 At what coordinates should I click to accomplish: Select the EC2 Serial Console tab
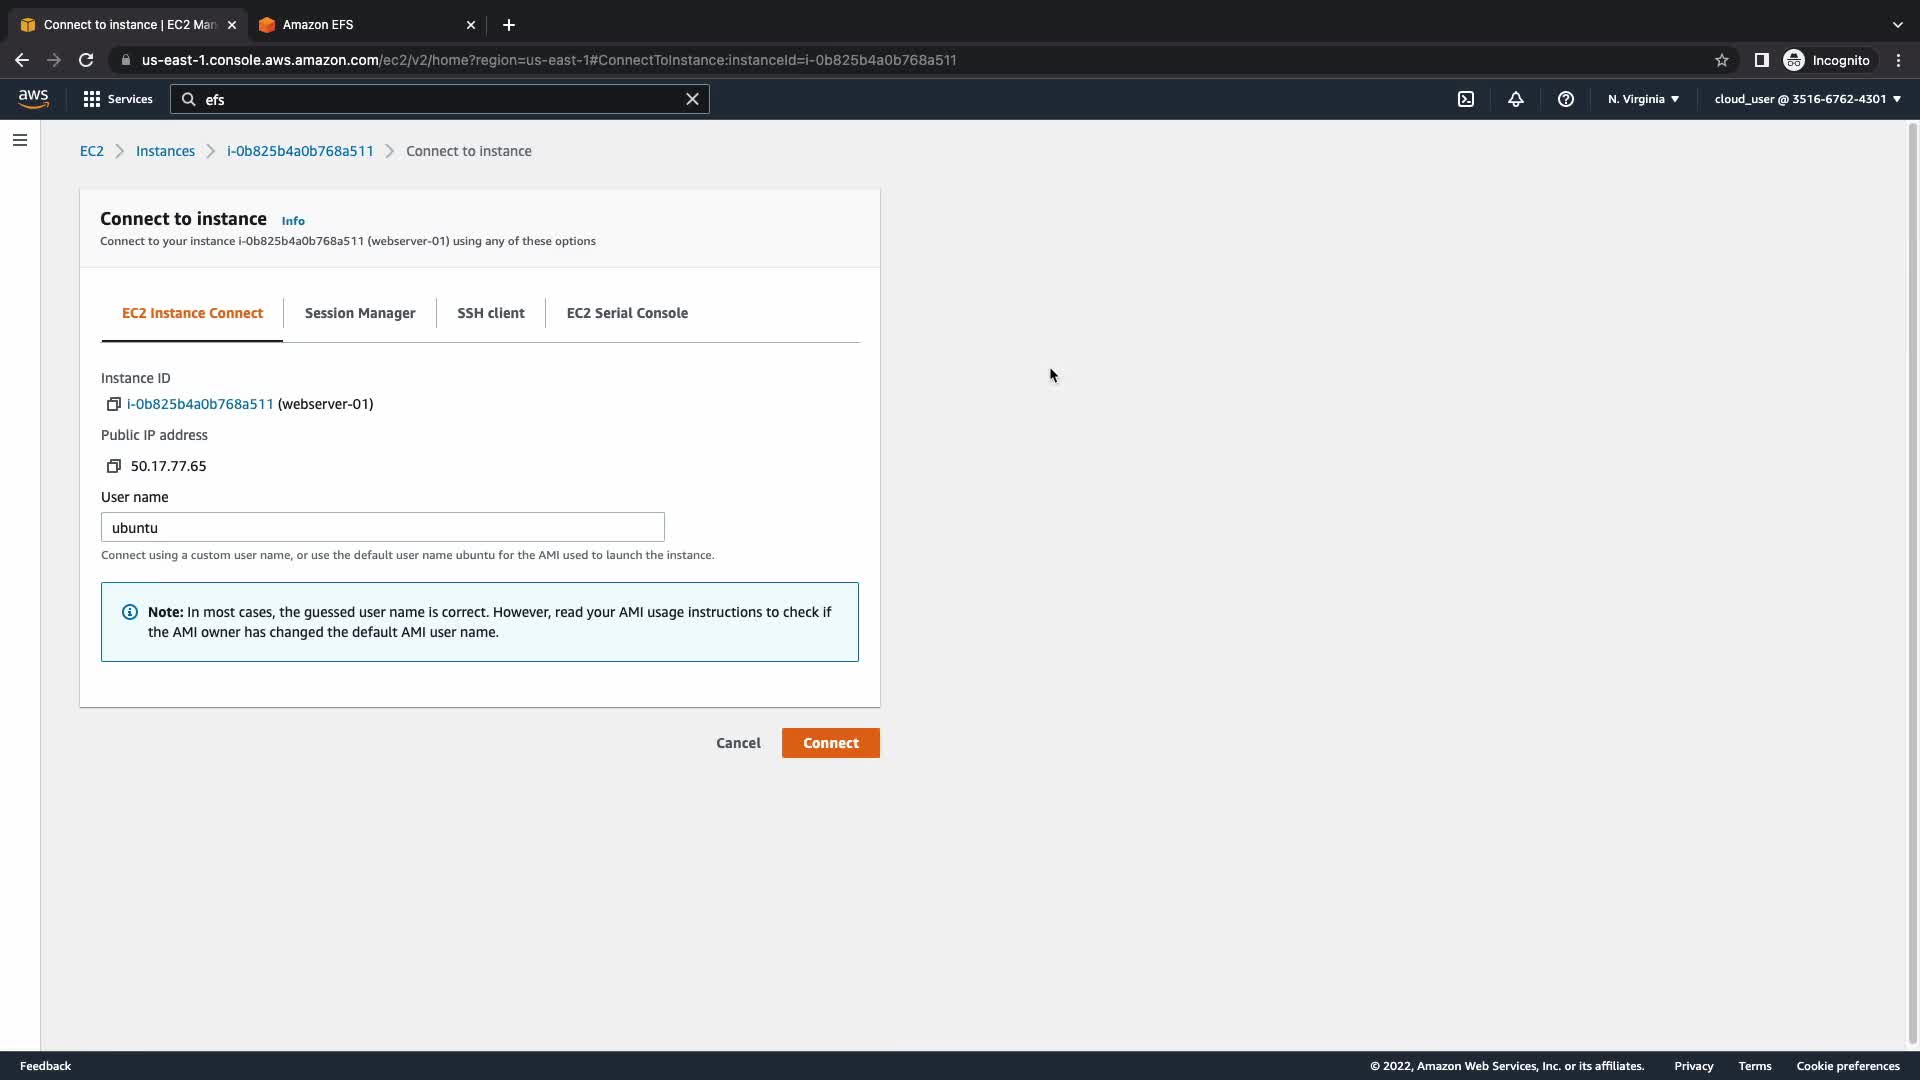627,313
